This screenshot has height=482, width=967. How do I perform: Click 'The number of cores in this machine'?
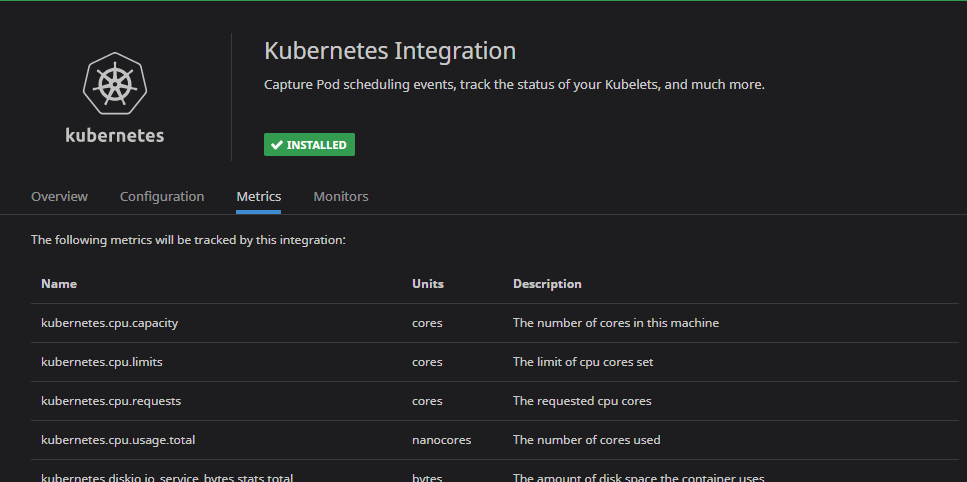click(616, 323)
